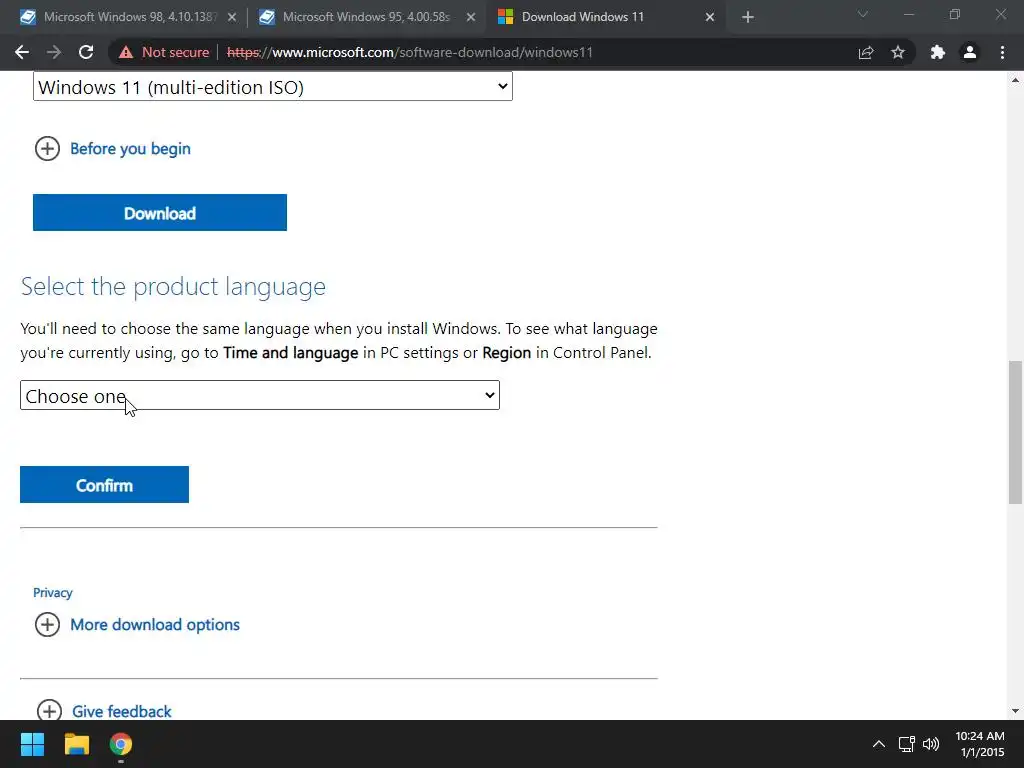
Task: Click the Confirm button
Action: (x=104, y=485)
